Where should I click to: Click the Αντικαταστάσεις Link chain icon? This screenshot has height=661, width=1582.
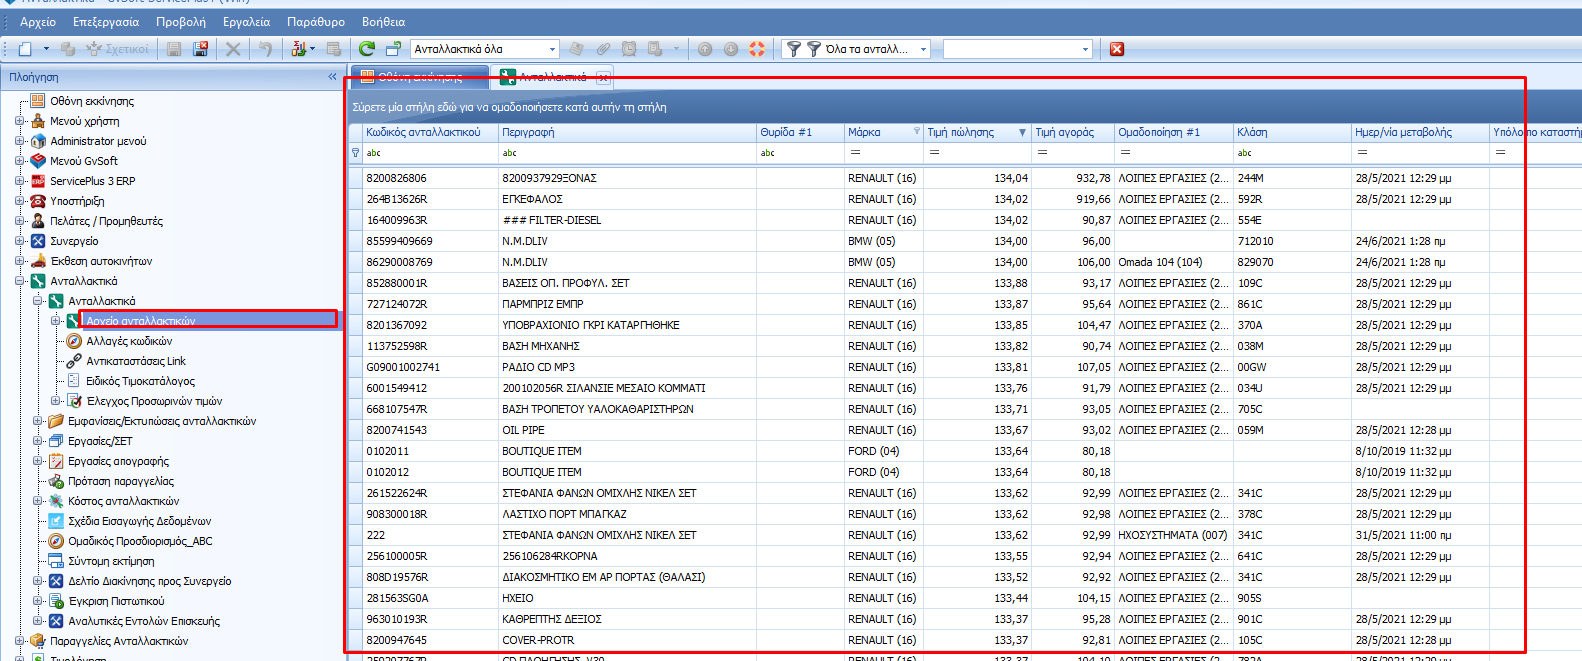click(x=74, y=361)
